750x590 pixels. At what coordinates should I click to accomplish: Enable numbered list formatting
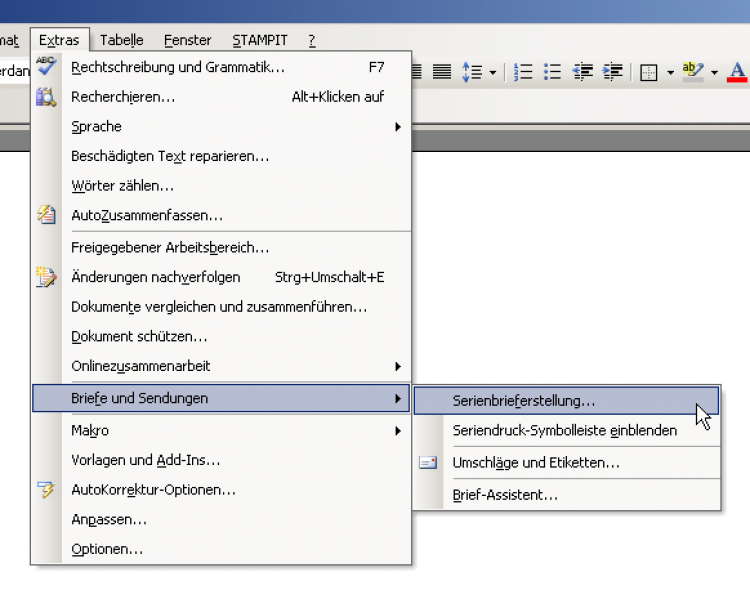pyautogui.click(x=522, y=72)
